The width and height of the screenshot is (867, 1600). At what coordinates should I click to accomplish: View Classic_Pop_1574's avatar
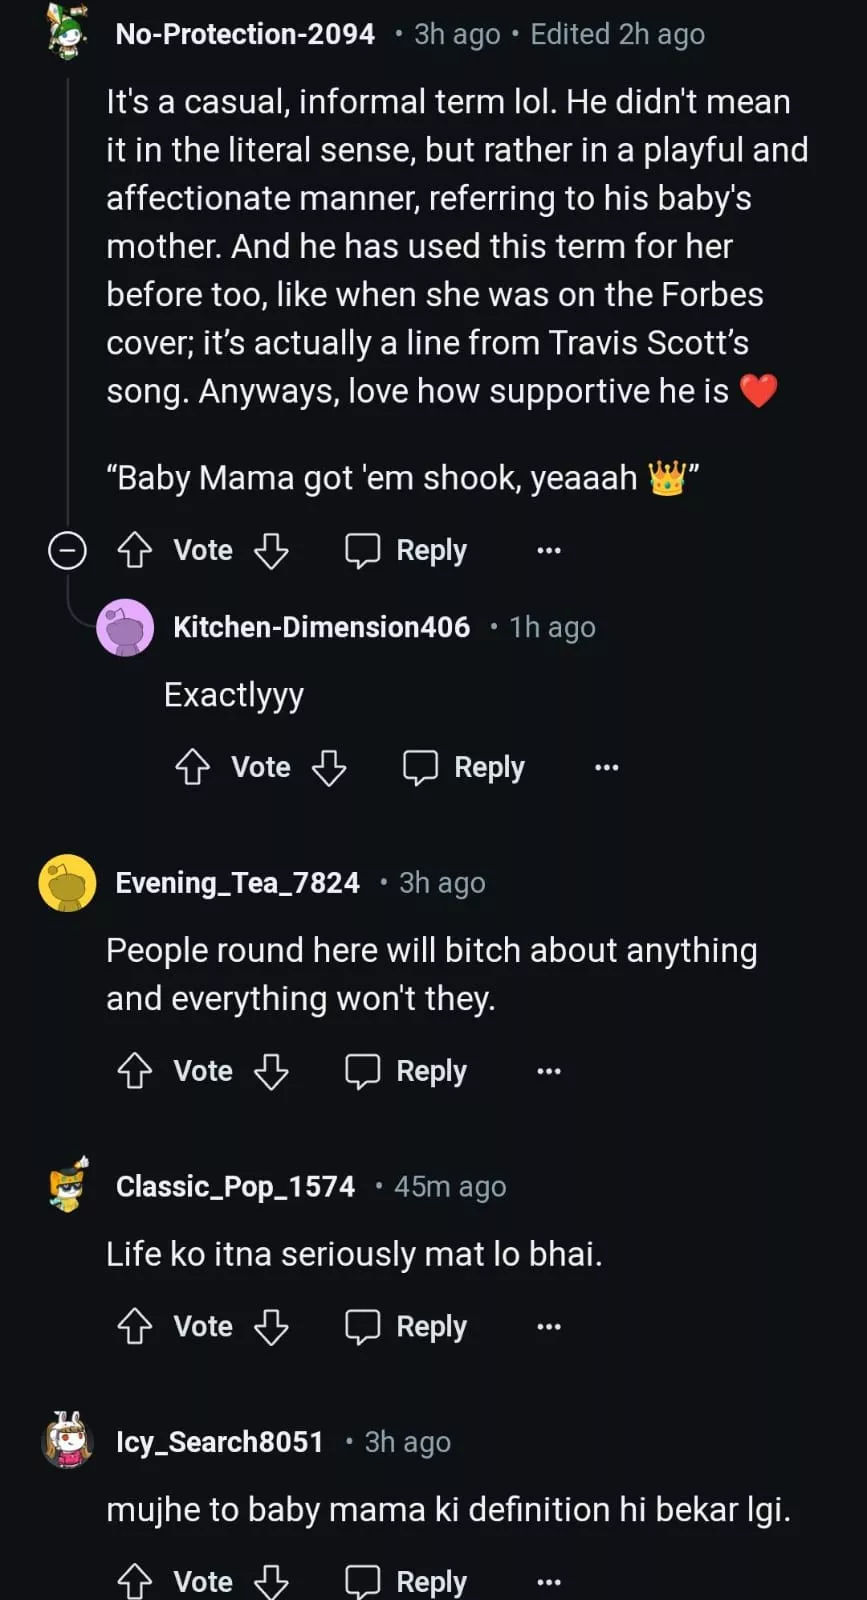pos(68,1186)
